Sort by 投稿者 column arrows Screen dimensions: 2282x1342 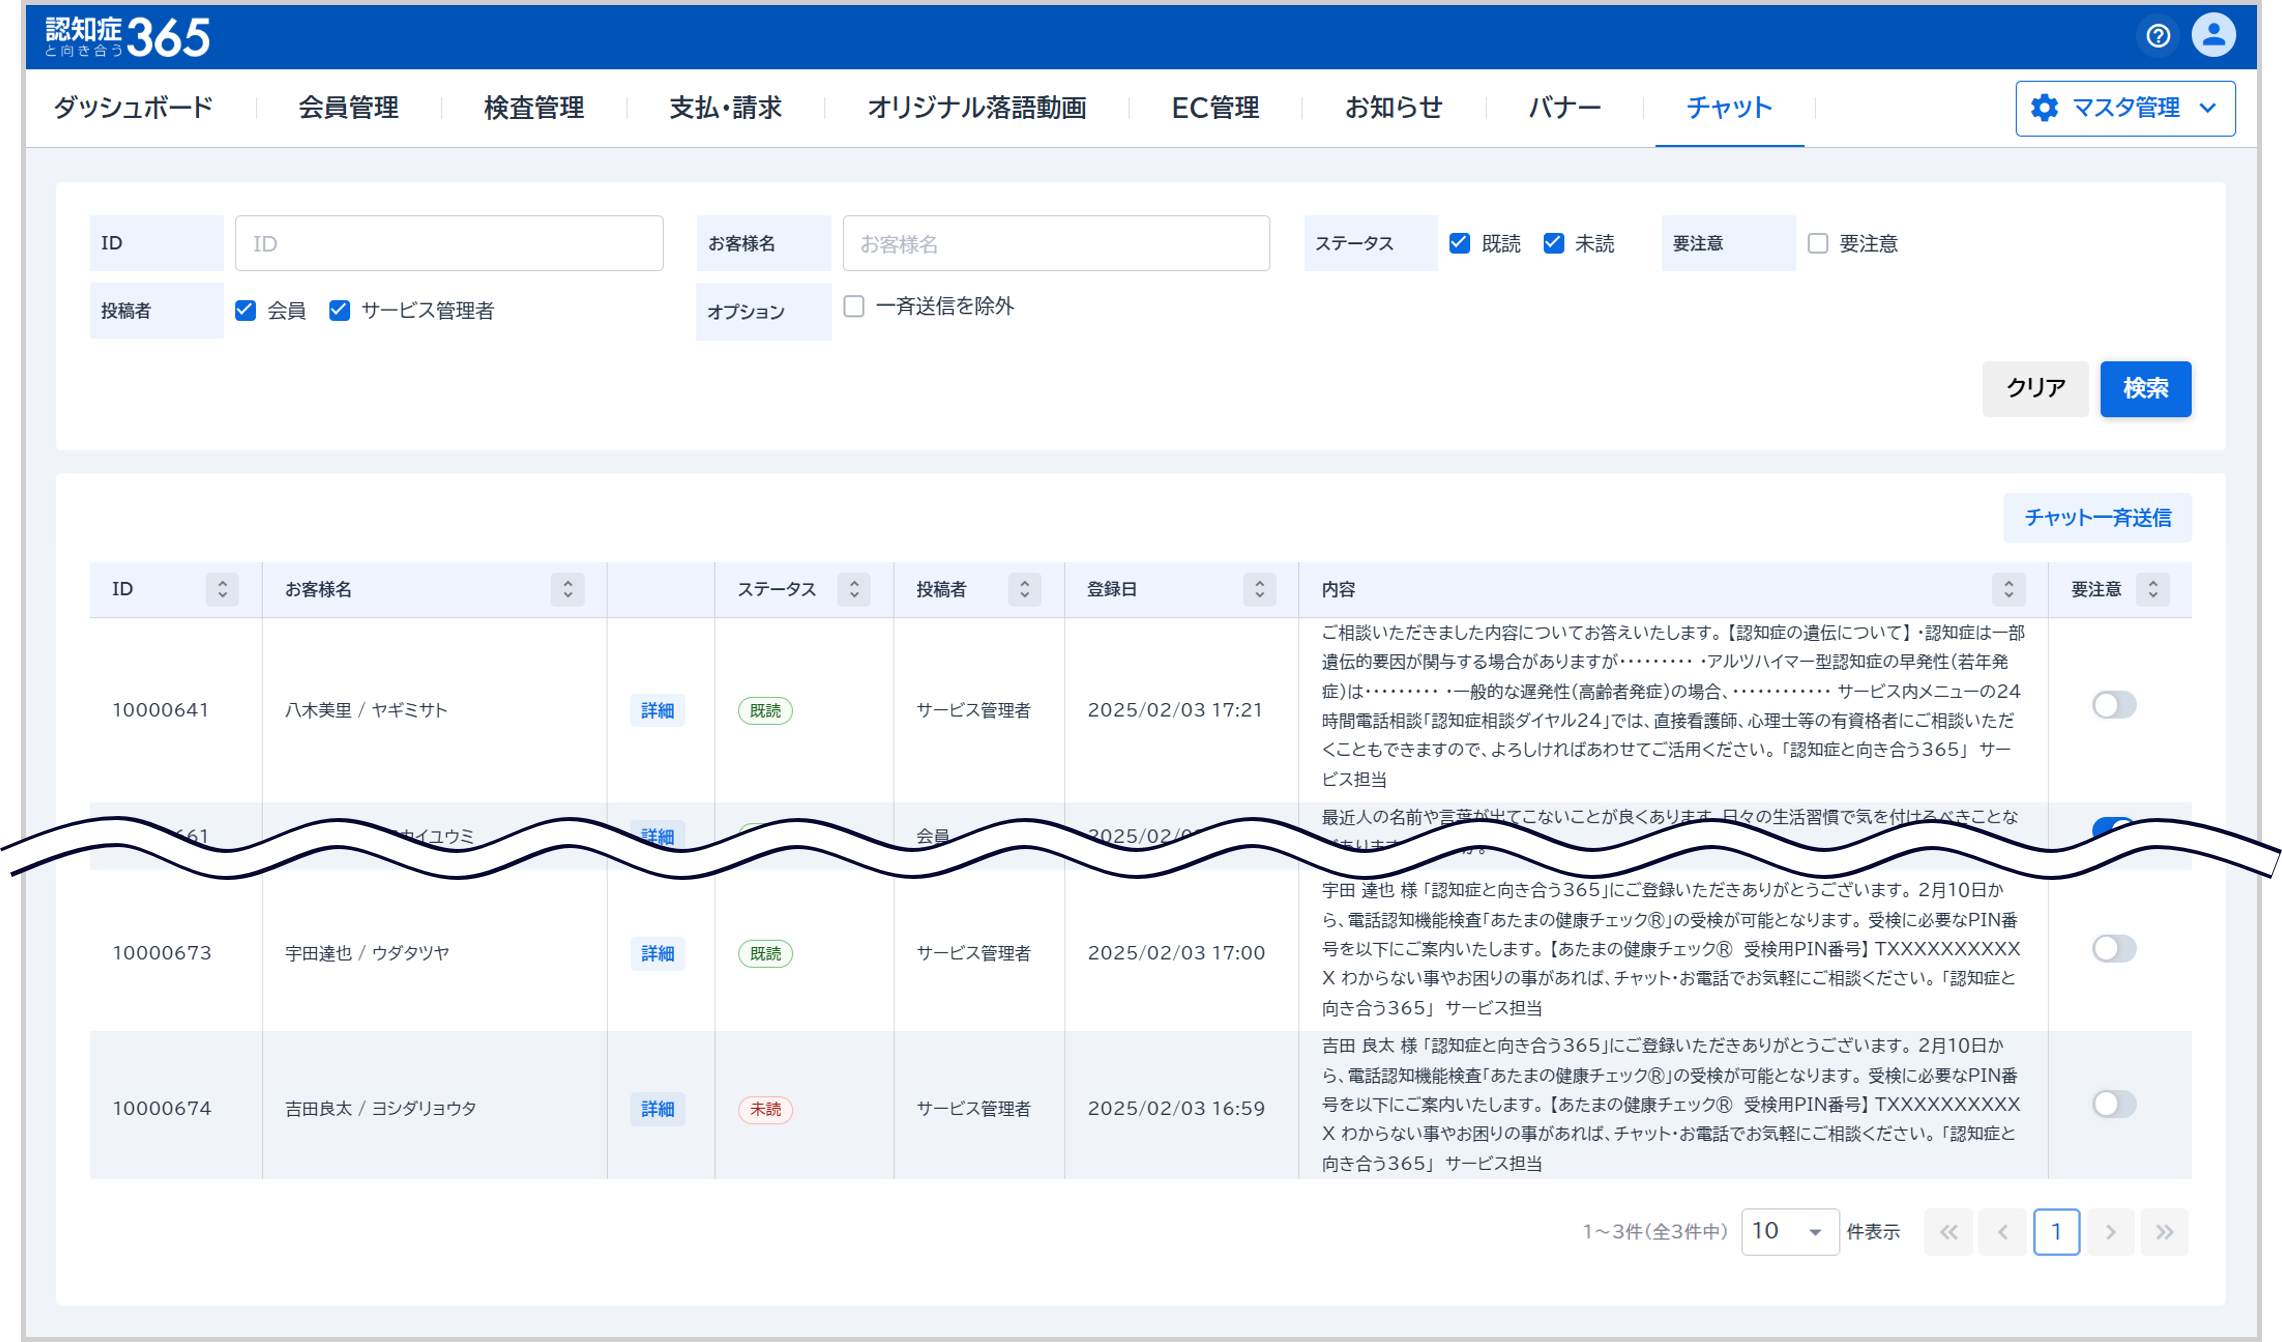1024,589
